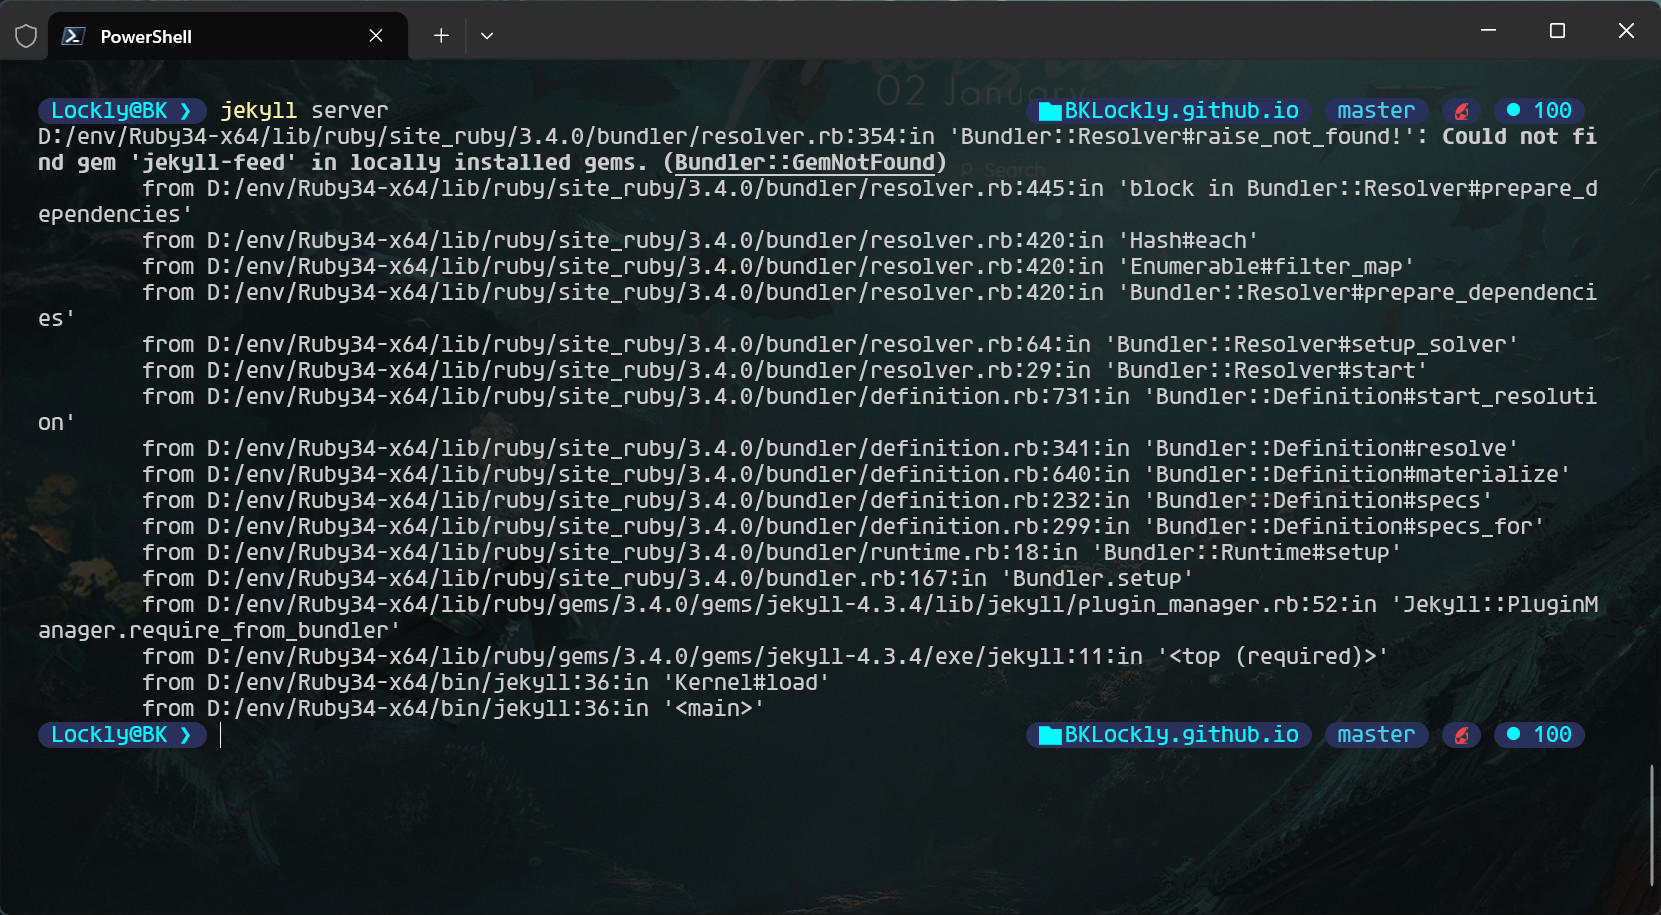1661x915 pixels.
Task: Close the terminal window
Action: point(1626,31)
